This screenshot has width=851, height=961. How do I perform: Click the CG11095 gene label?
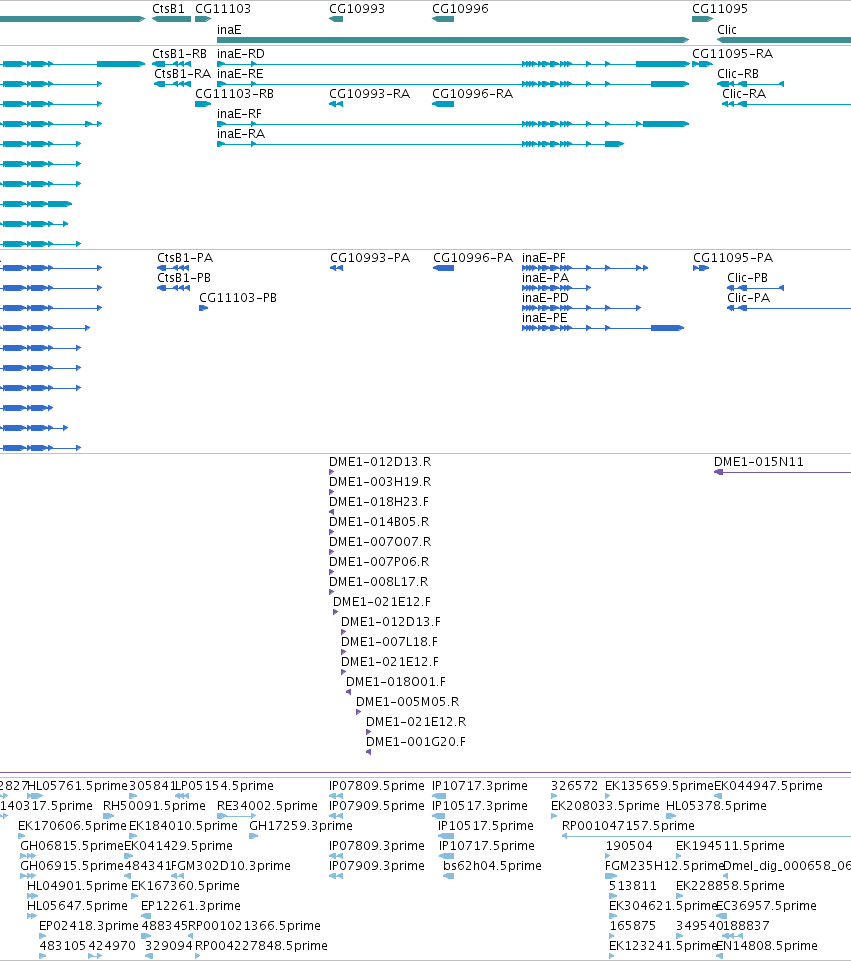(720, 9)
